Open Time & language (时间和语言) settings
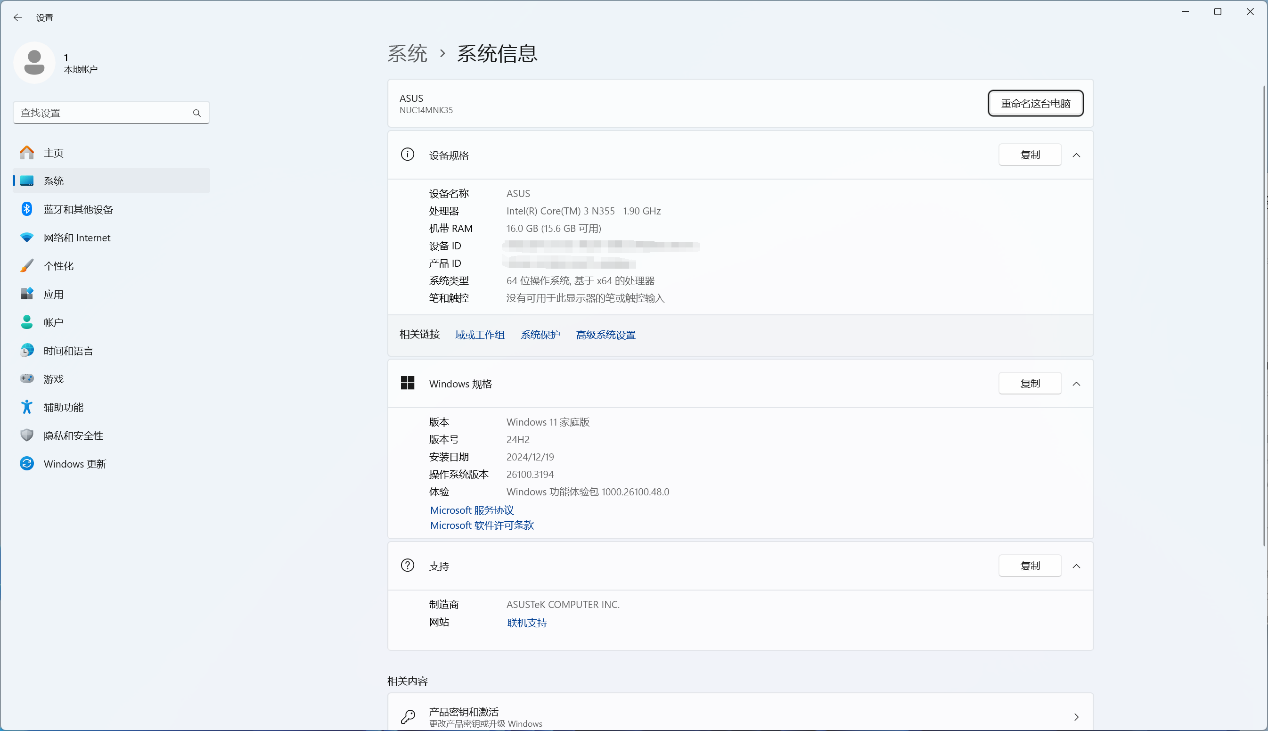This screenshot has width=1268, height=731. point(68,351)
